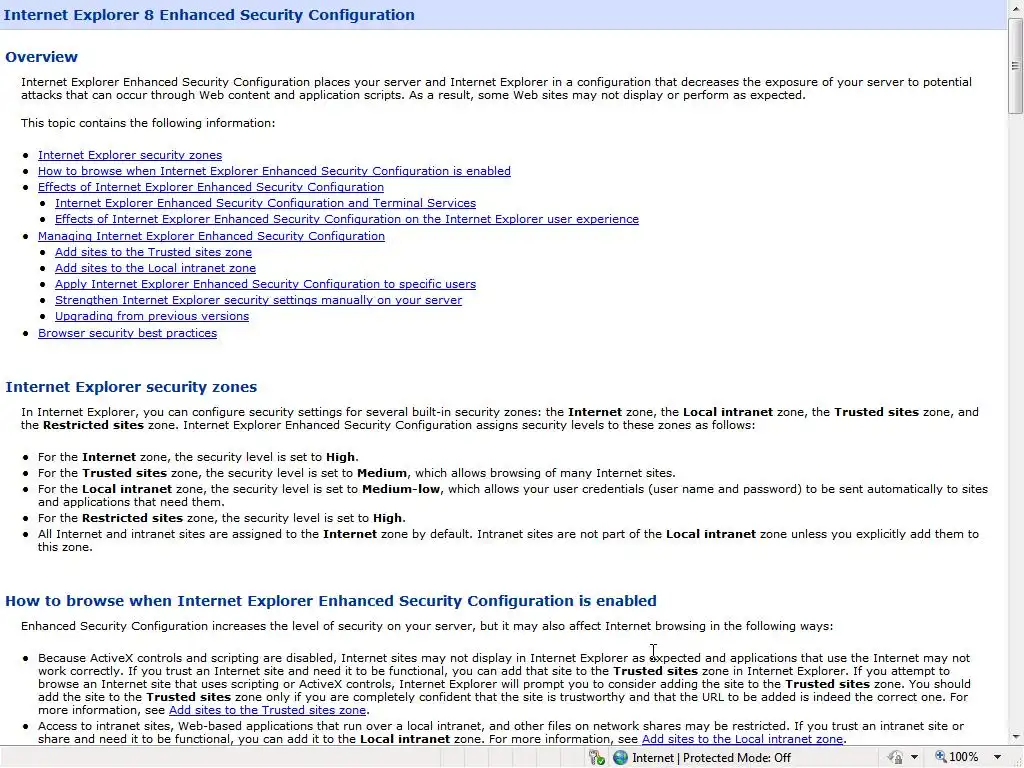1024x768 pixels.
Task: Click the Internet Explorer 8 Enhanced Security Configuration page title
Action: (209, 14)
